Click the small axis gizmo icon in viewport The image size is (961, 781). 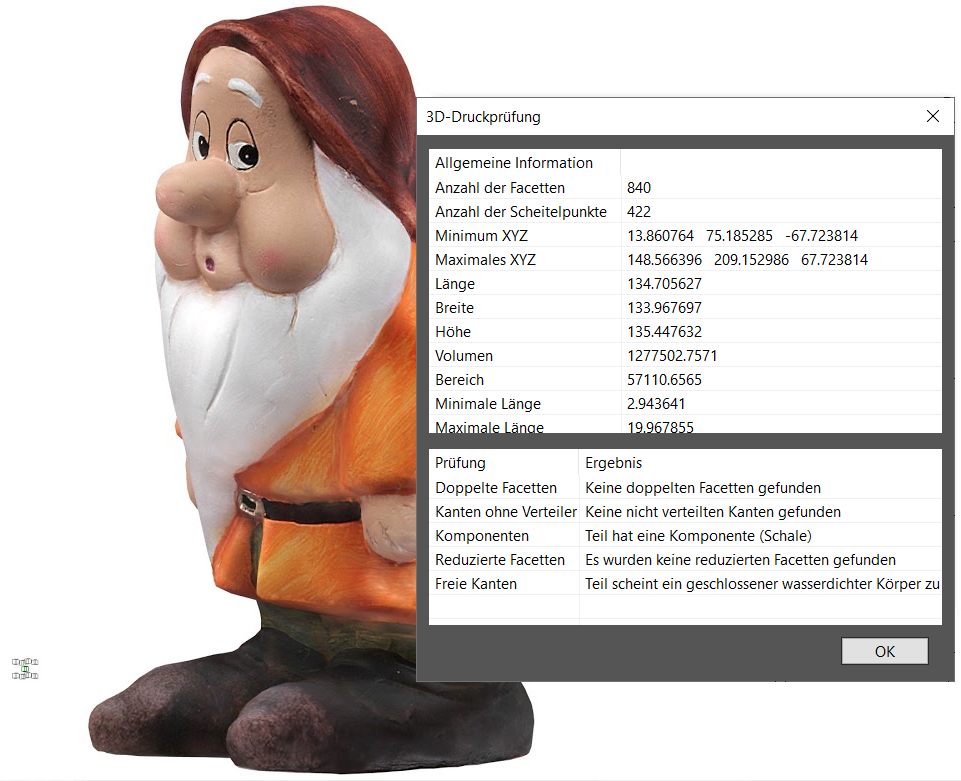click(25, 669)
